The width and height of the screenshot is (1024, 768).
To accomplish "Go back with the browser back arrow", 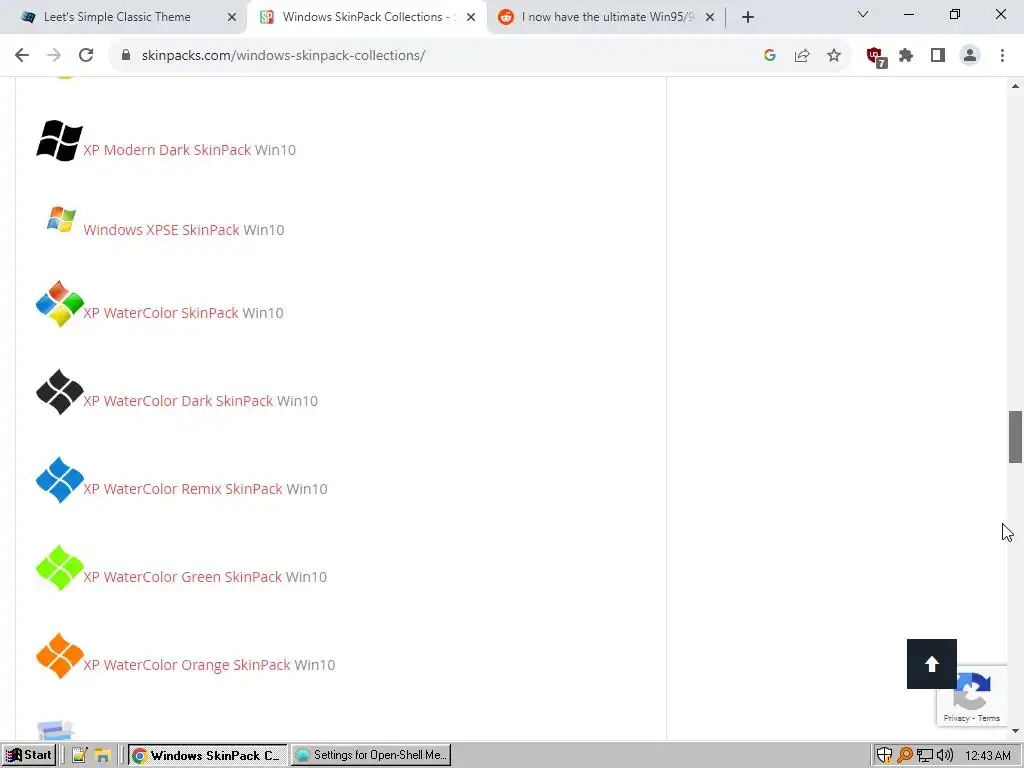I will pyautogui.click(x=22, y=56).
